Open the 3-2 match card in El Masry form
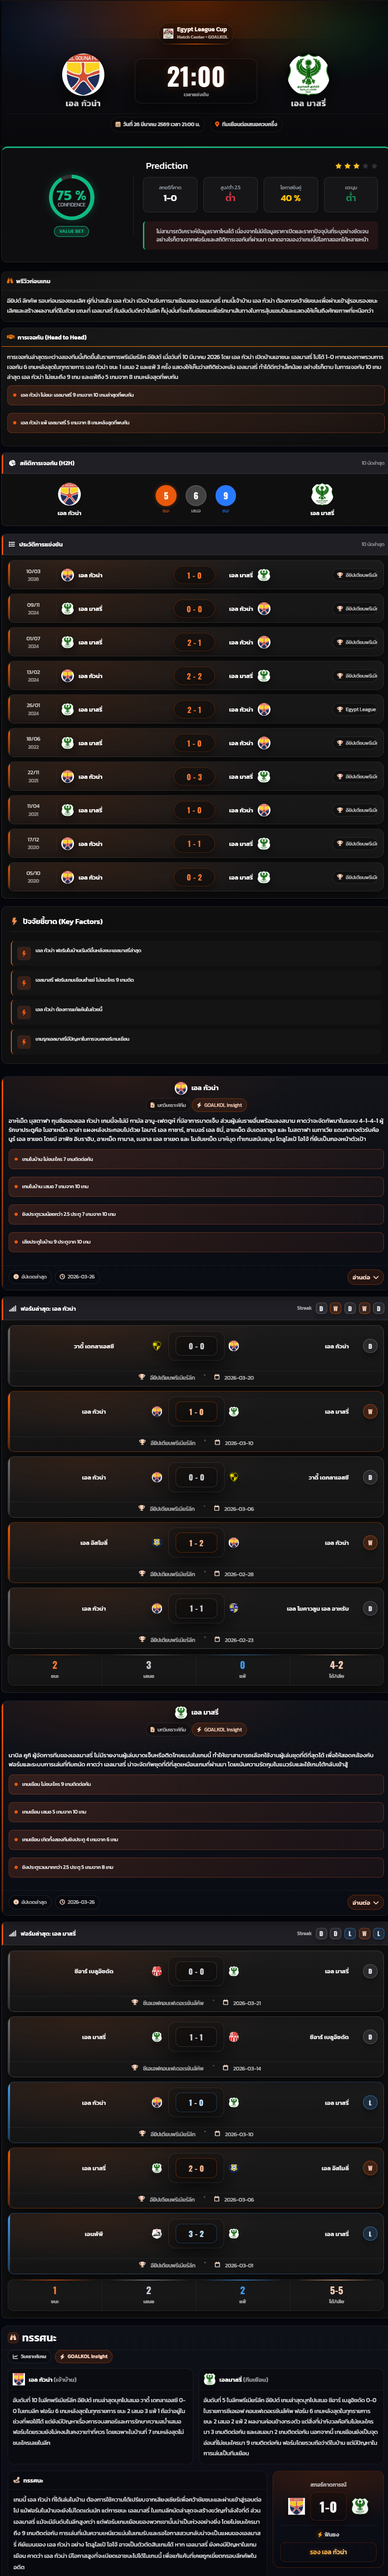The image size is (388, 2576). click(194, 2234)
